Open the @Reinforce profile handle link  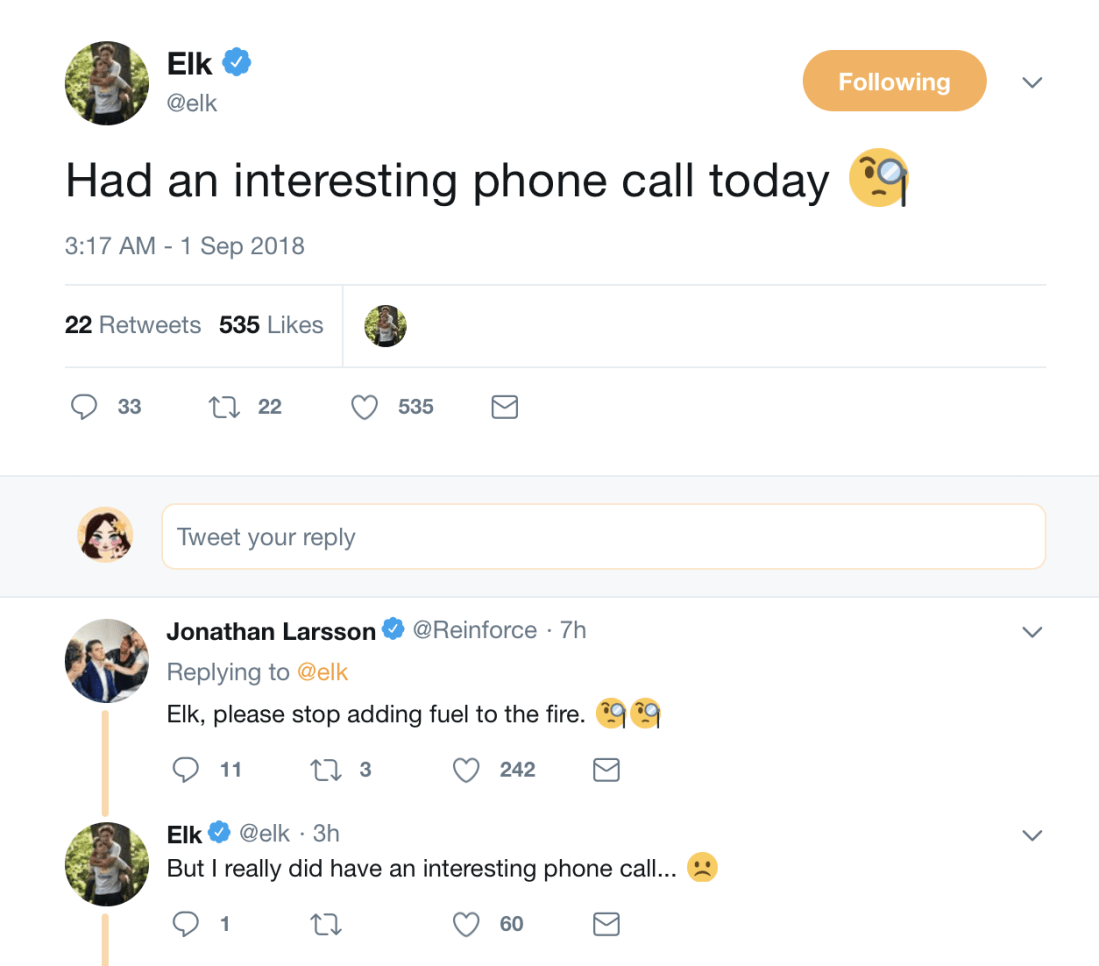[x=475, y=630]
